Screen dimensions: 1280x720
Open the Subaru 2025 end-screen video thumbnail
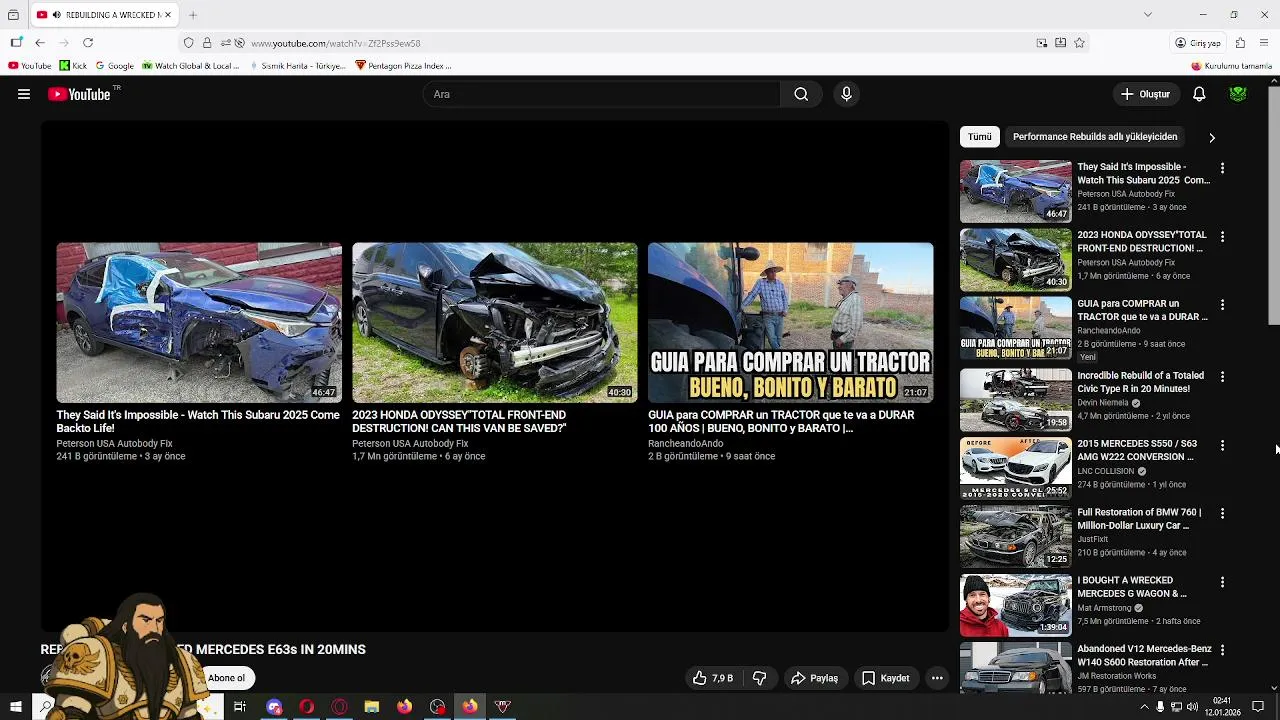199,322
